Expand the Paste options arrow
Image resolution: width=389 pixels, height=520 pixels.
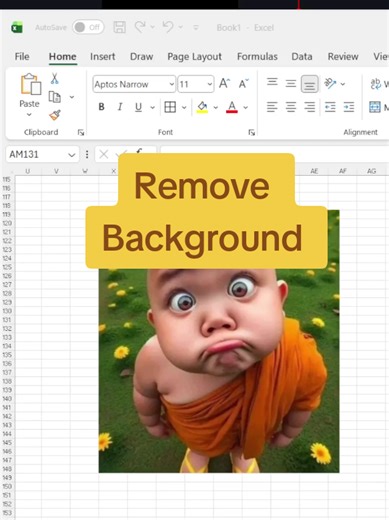[x=29, y=114]
